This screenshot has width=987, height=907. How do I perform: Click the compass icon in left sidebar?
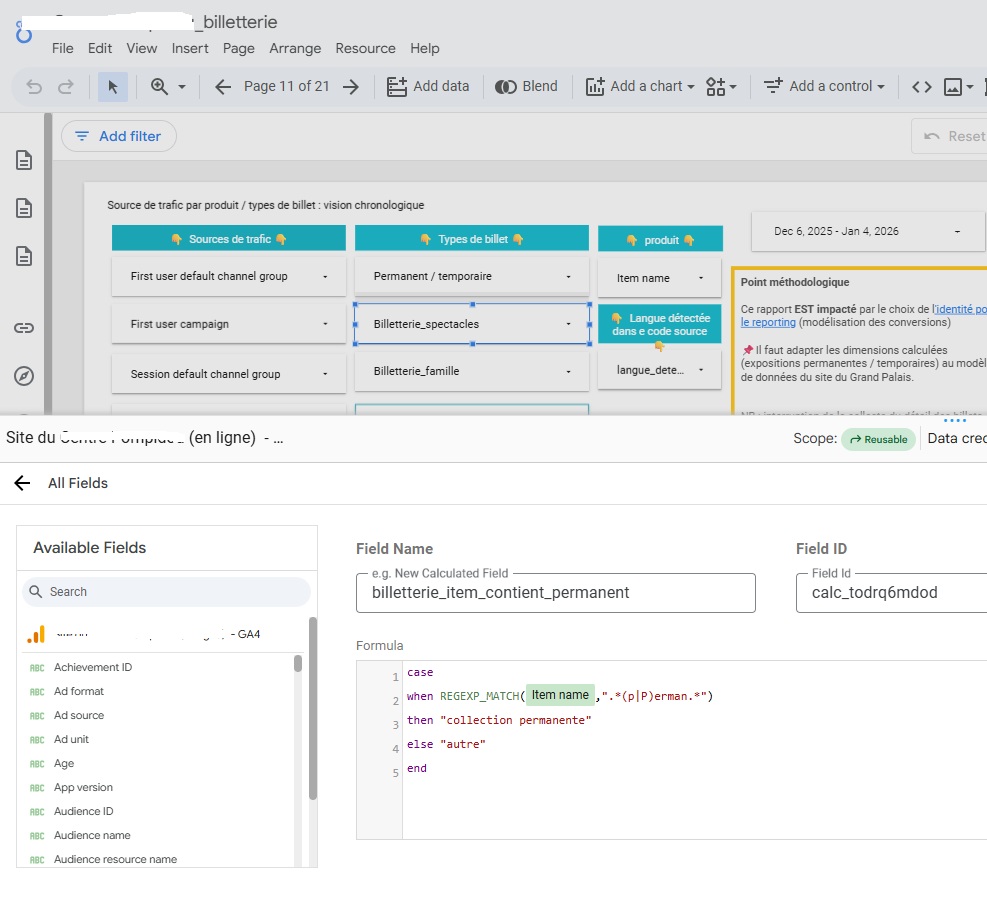pyautogui.click(x=24, y=376)
